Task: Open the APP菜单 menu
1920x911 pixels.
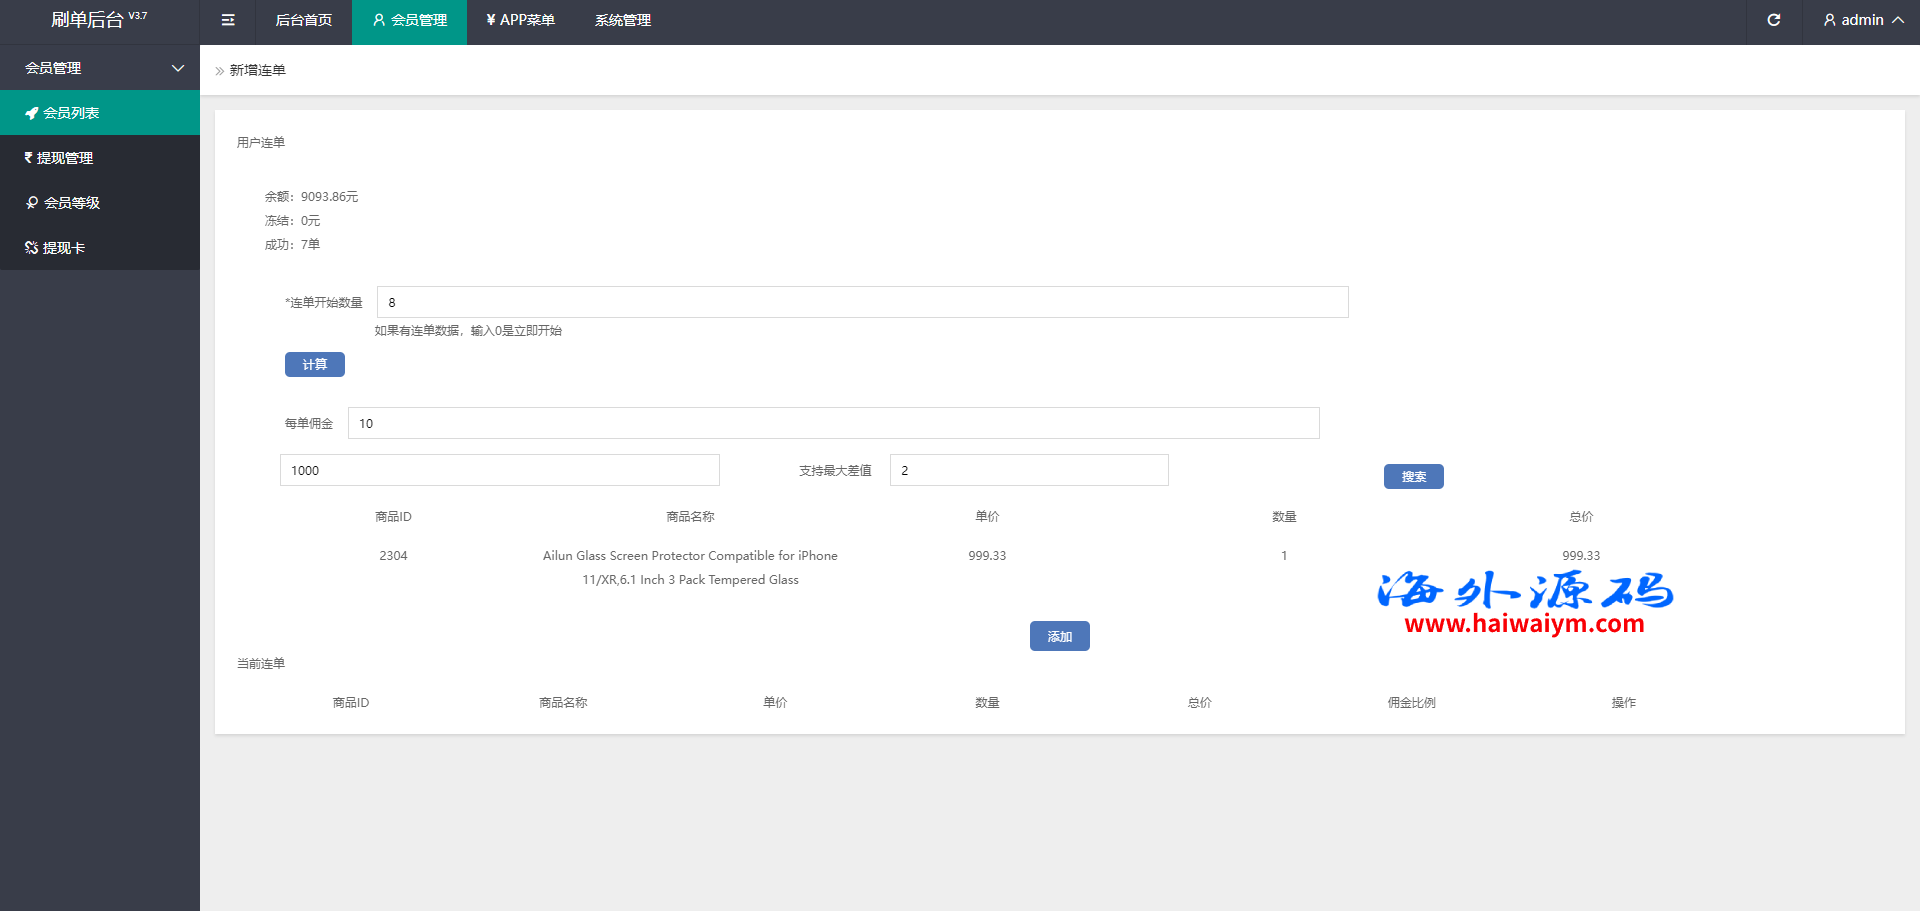Action: 520,20
